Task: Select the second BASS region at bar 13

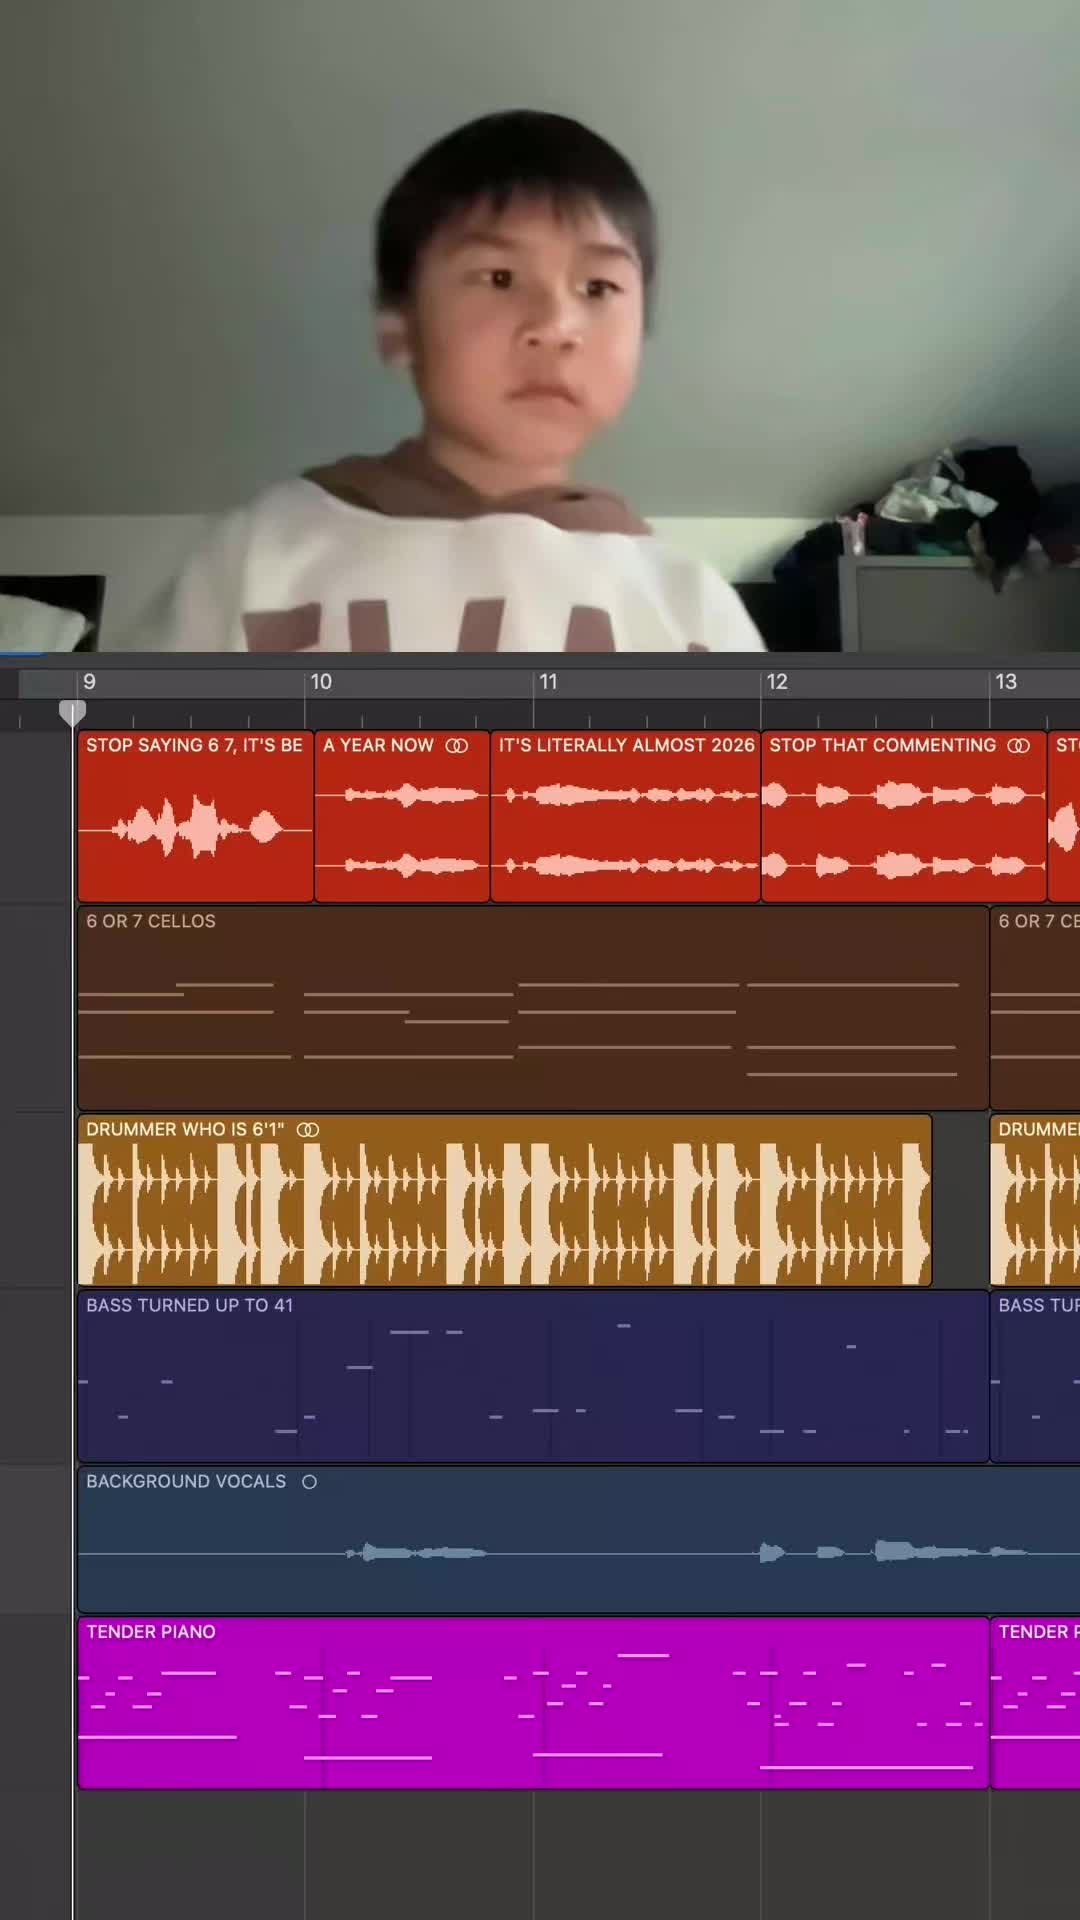Action: pos(1035,1377)
